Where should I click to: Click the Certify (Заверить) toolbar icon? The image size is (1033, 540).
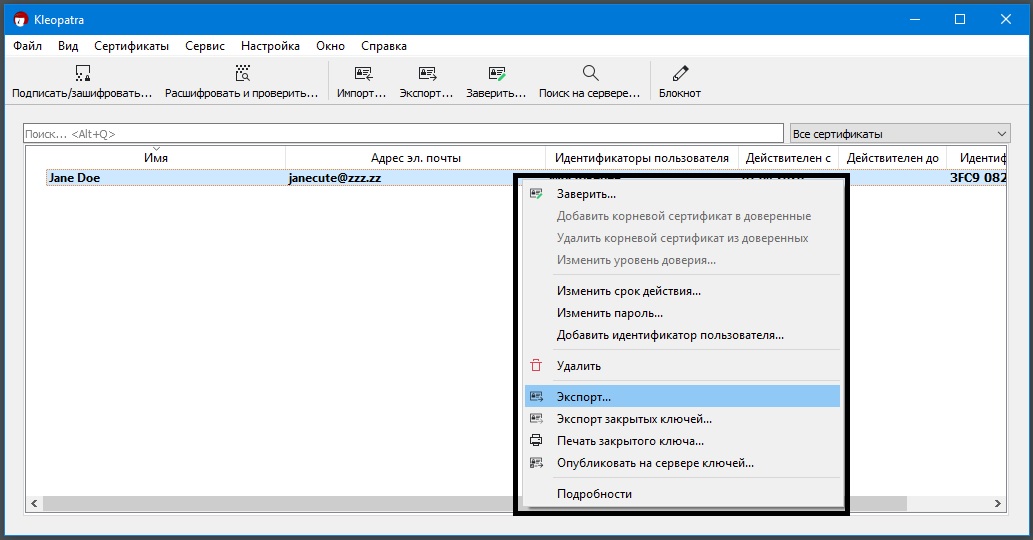click(496, 74)
